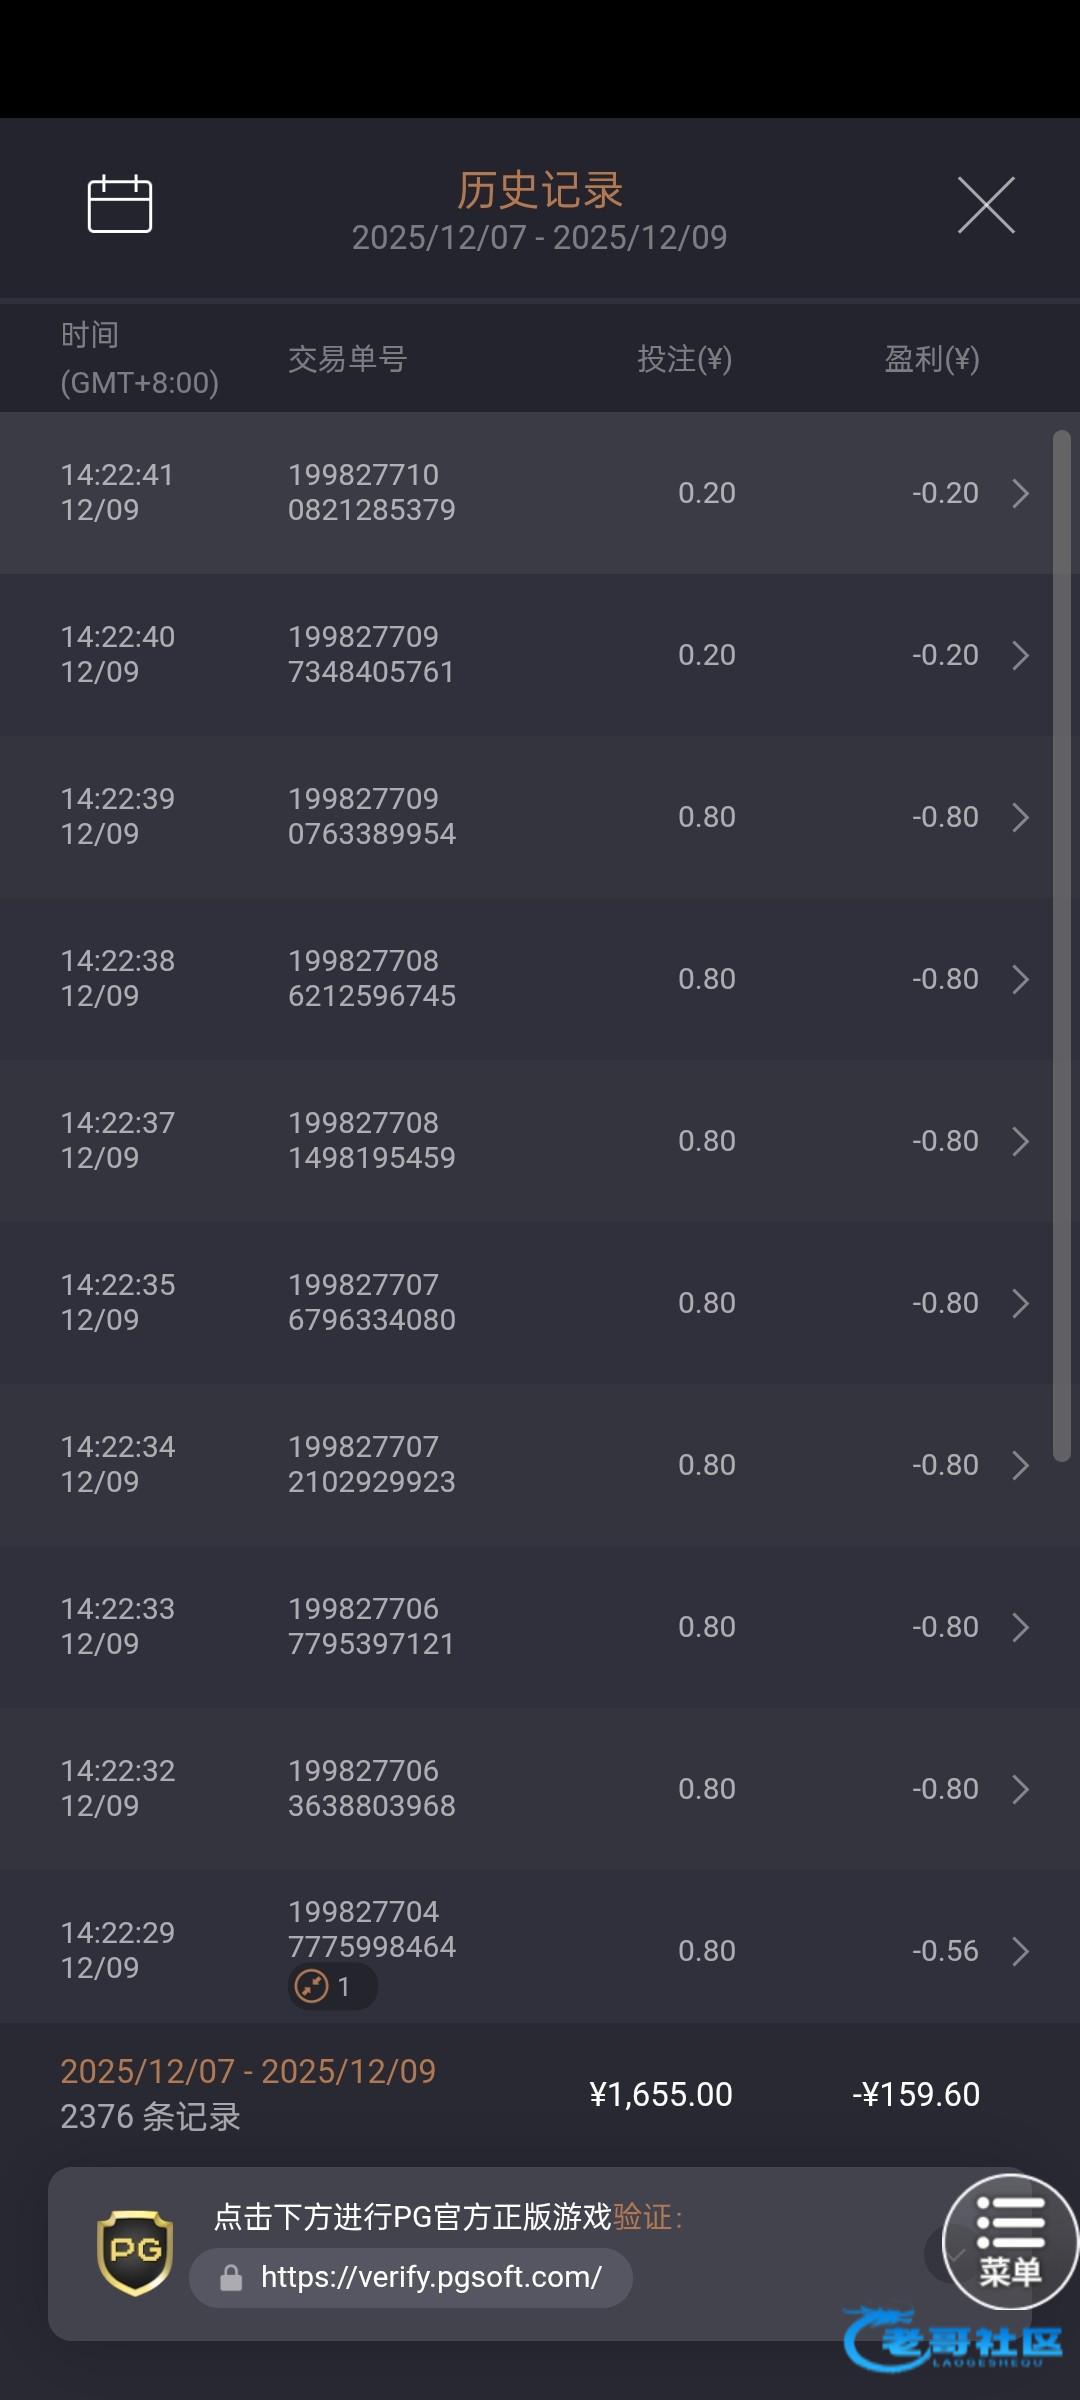1080x2400 pixels.
Task: Open the round menu button
Action: [1010, 2241]
